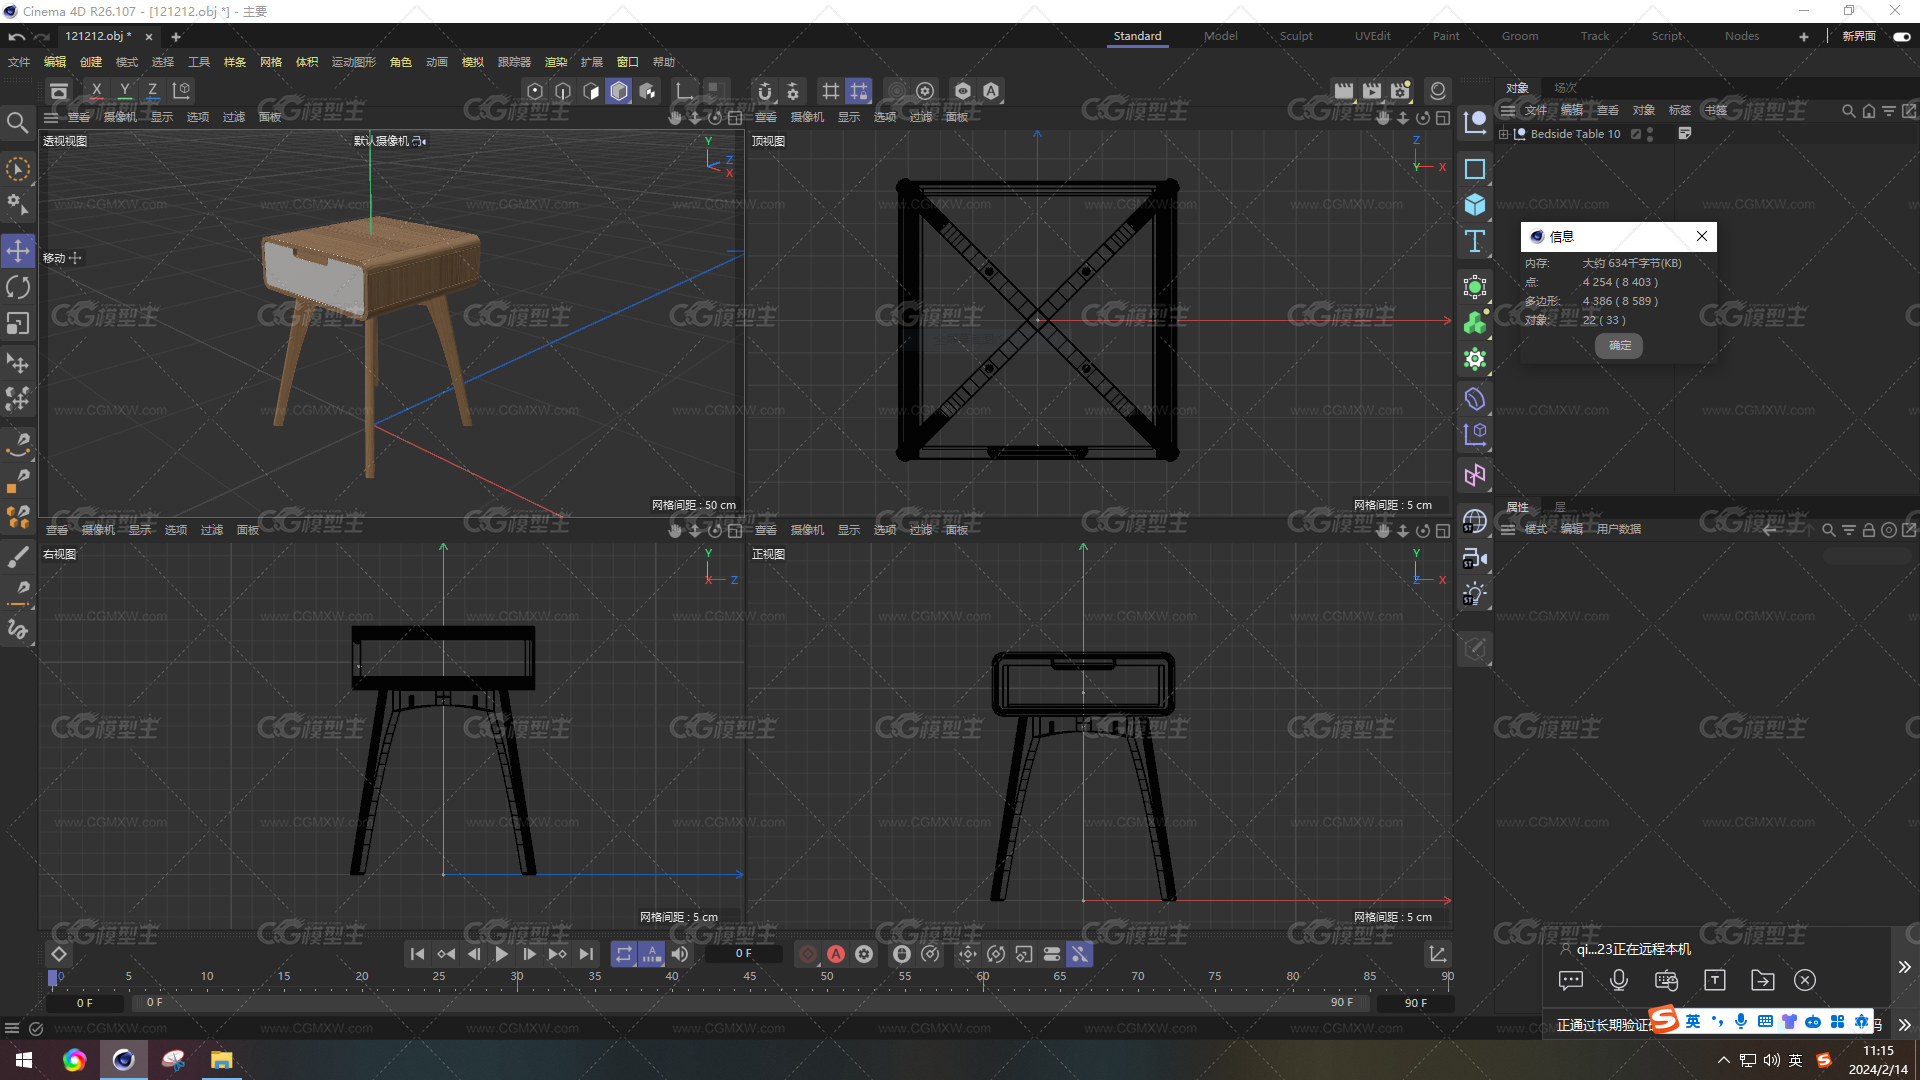Image resolution: width=1920 pixels, height=1080 pixels.
Task: Open Attributes panel hamburger menu
Action: click(x=1508, y=529)
